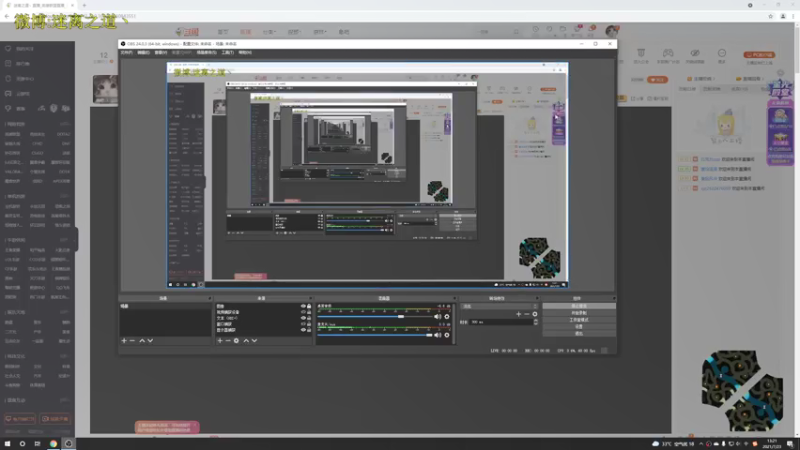Screen dimensions: 800x450
Task: Click the trash-bin icon in Huya toolbar
Action: pos(641,53)
